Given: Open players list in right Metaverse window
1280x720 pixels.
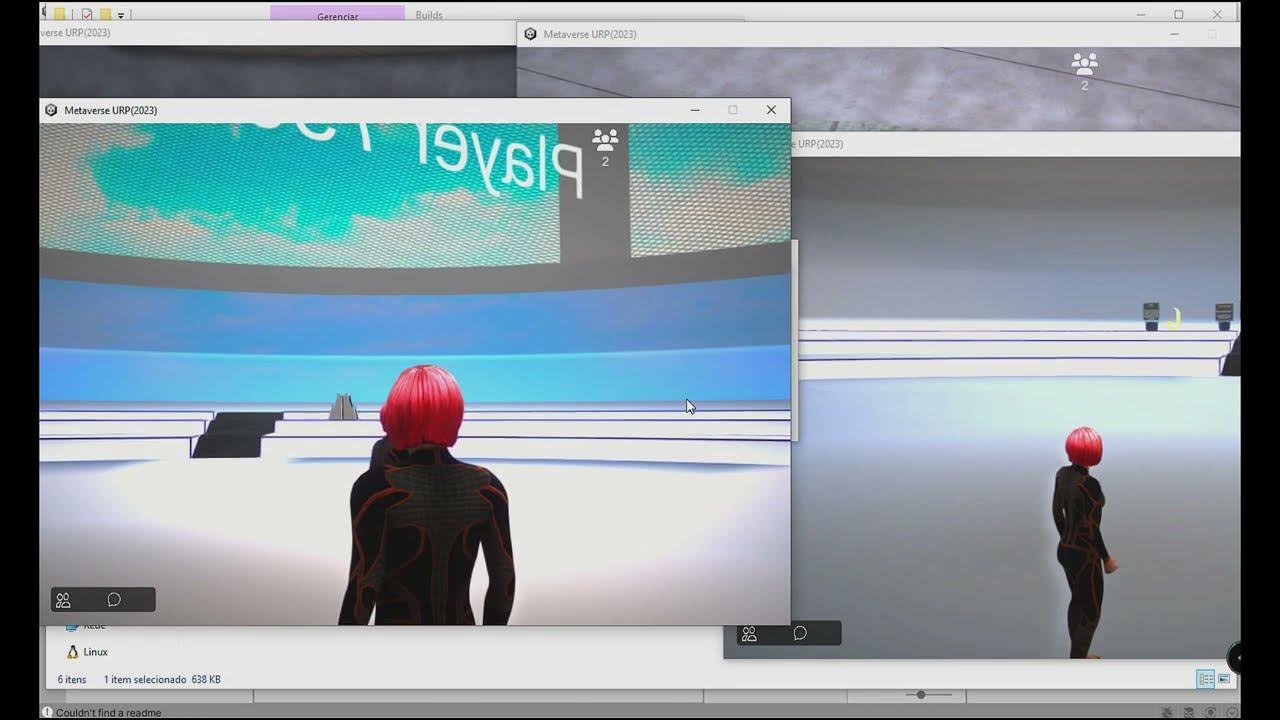Looking at the screenshot, I should click(749, 633).
